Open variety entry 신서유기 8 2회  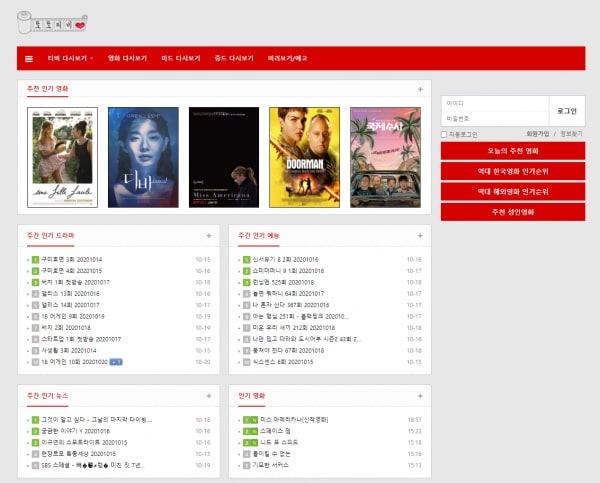tap(285, 259)
